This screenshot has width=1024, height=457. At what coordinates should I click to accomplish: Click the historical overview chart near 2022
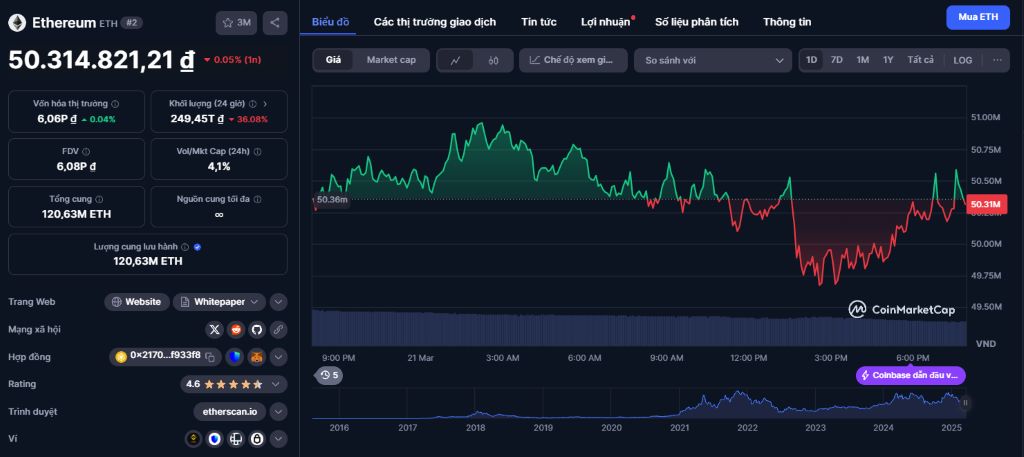[747, 403]
